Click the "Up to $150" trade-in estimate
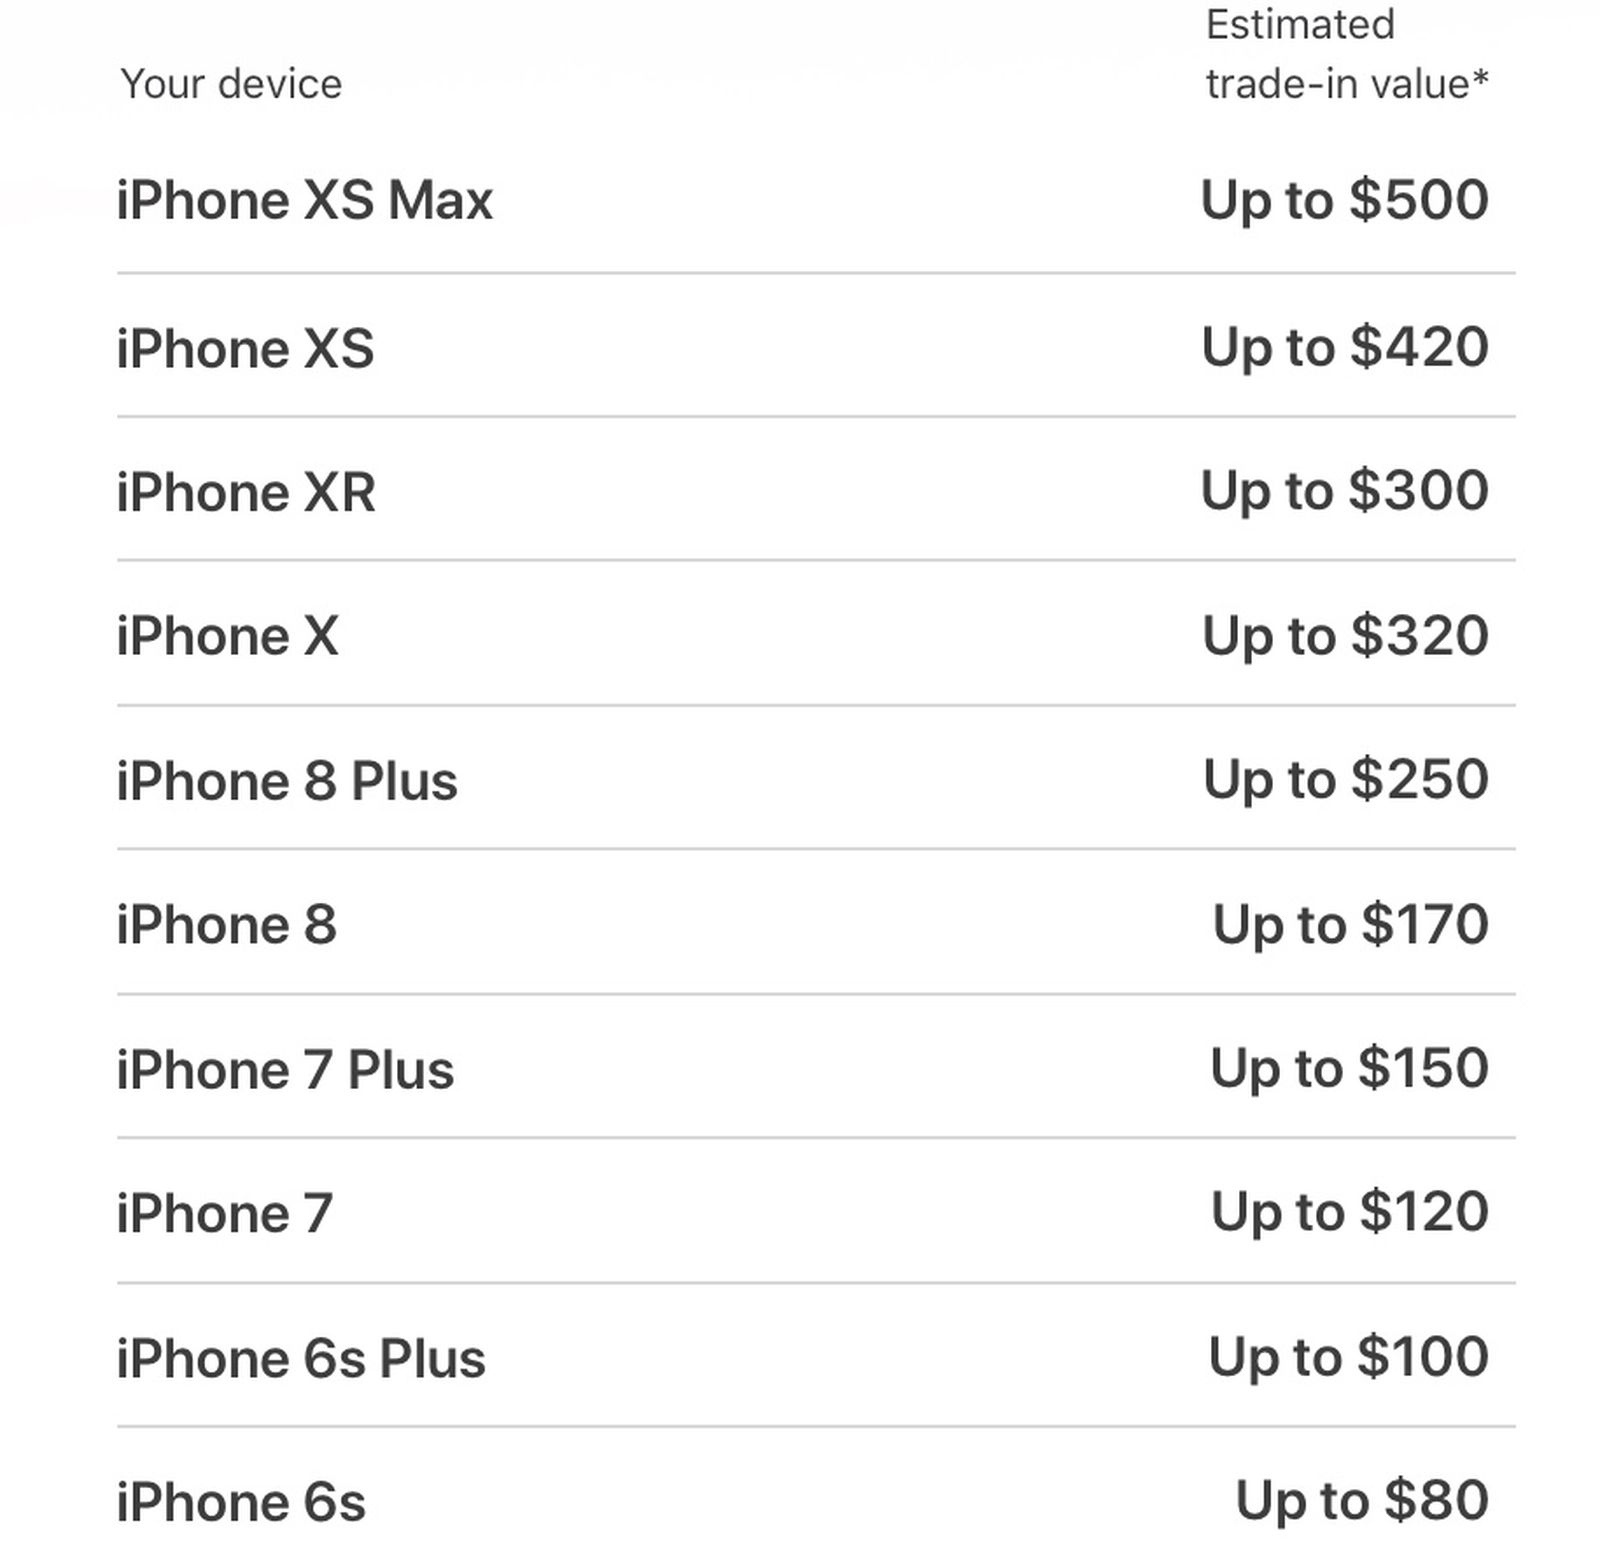This screenshot has height=1542, width=1600. 1349,1068
